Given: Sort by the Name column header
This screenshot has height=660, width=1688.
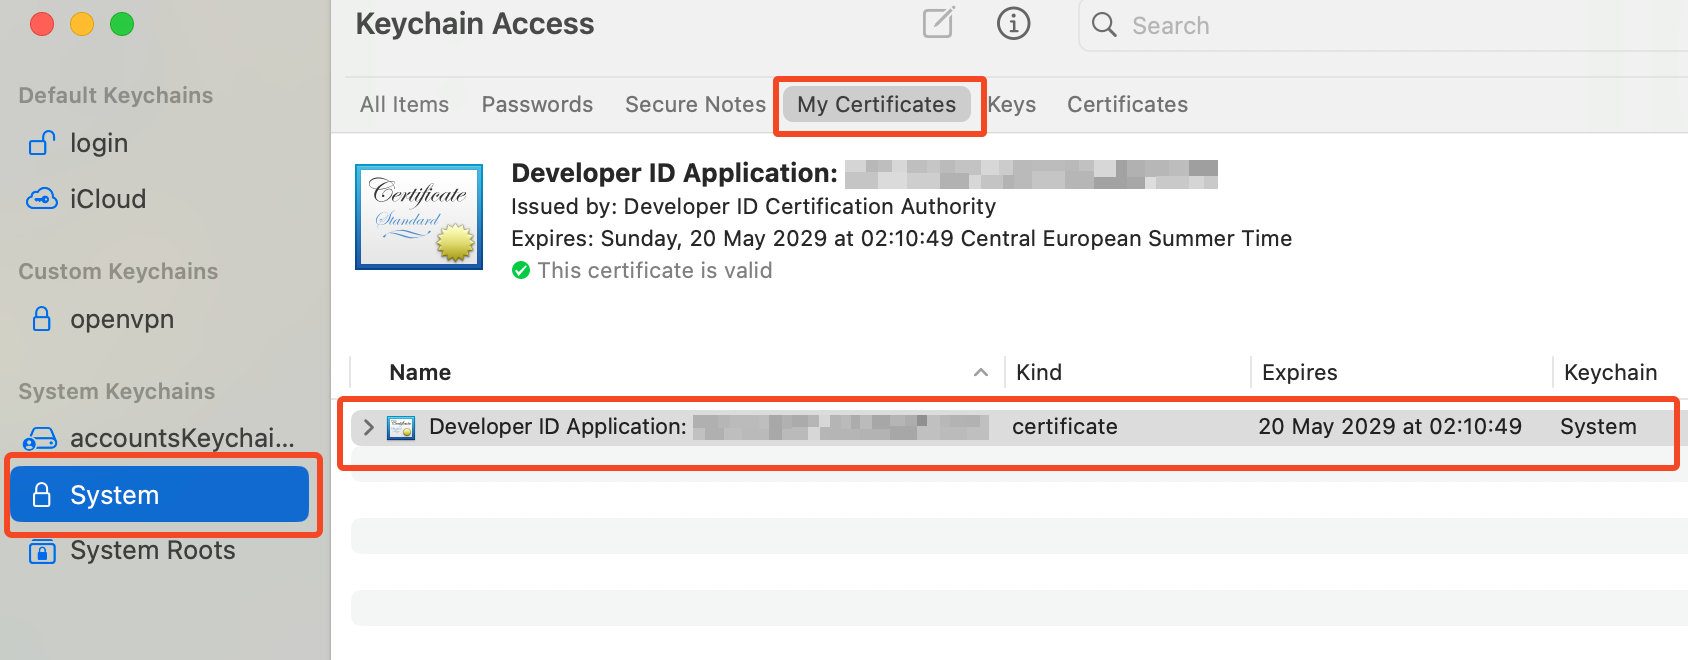Looking at the screenshot, I should 420,372.
